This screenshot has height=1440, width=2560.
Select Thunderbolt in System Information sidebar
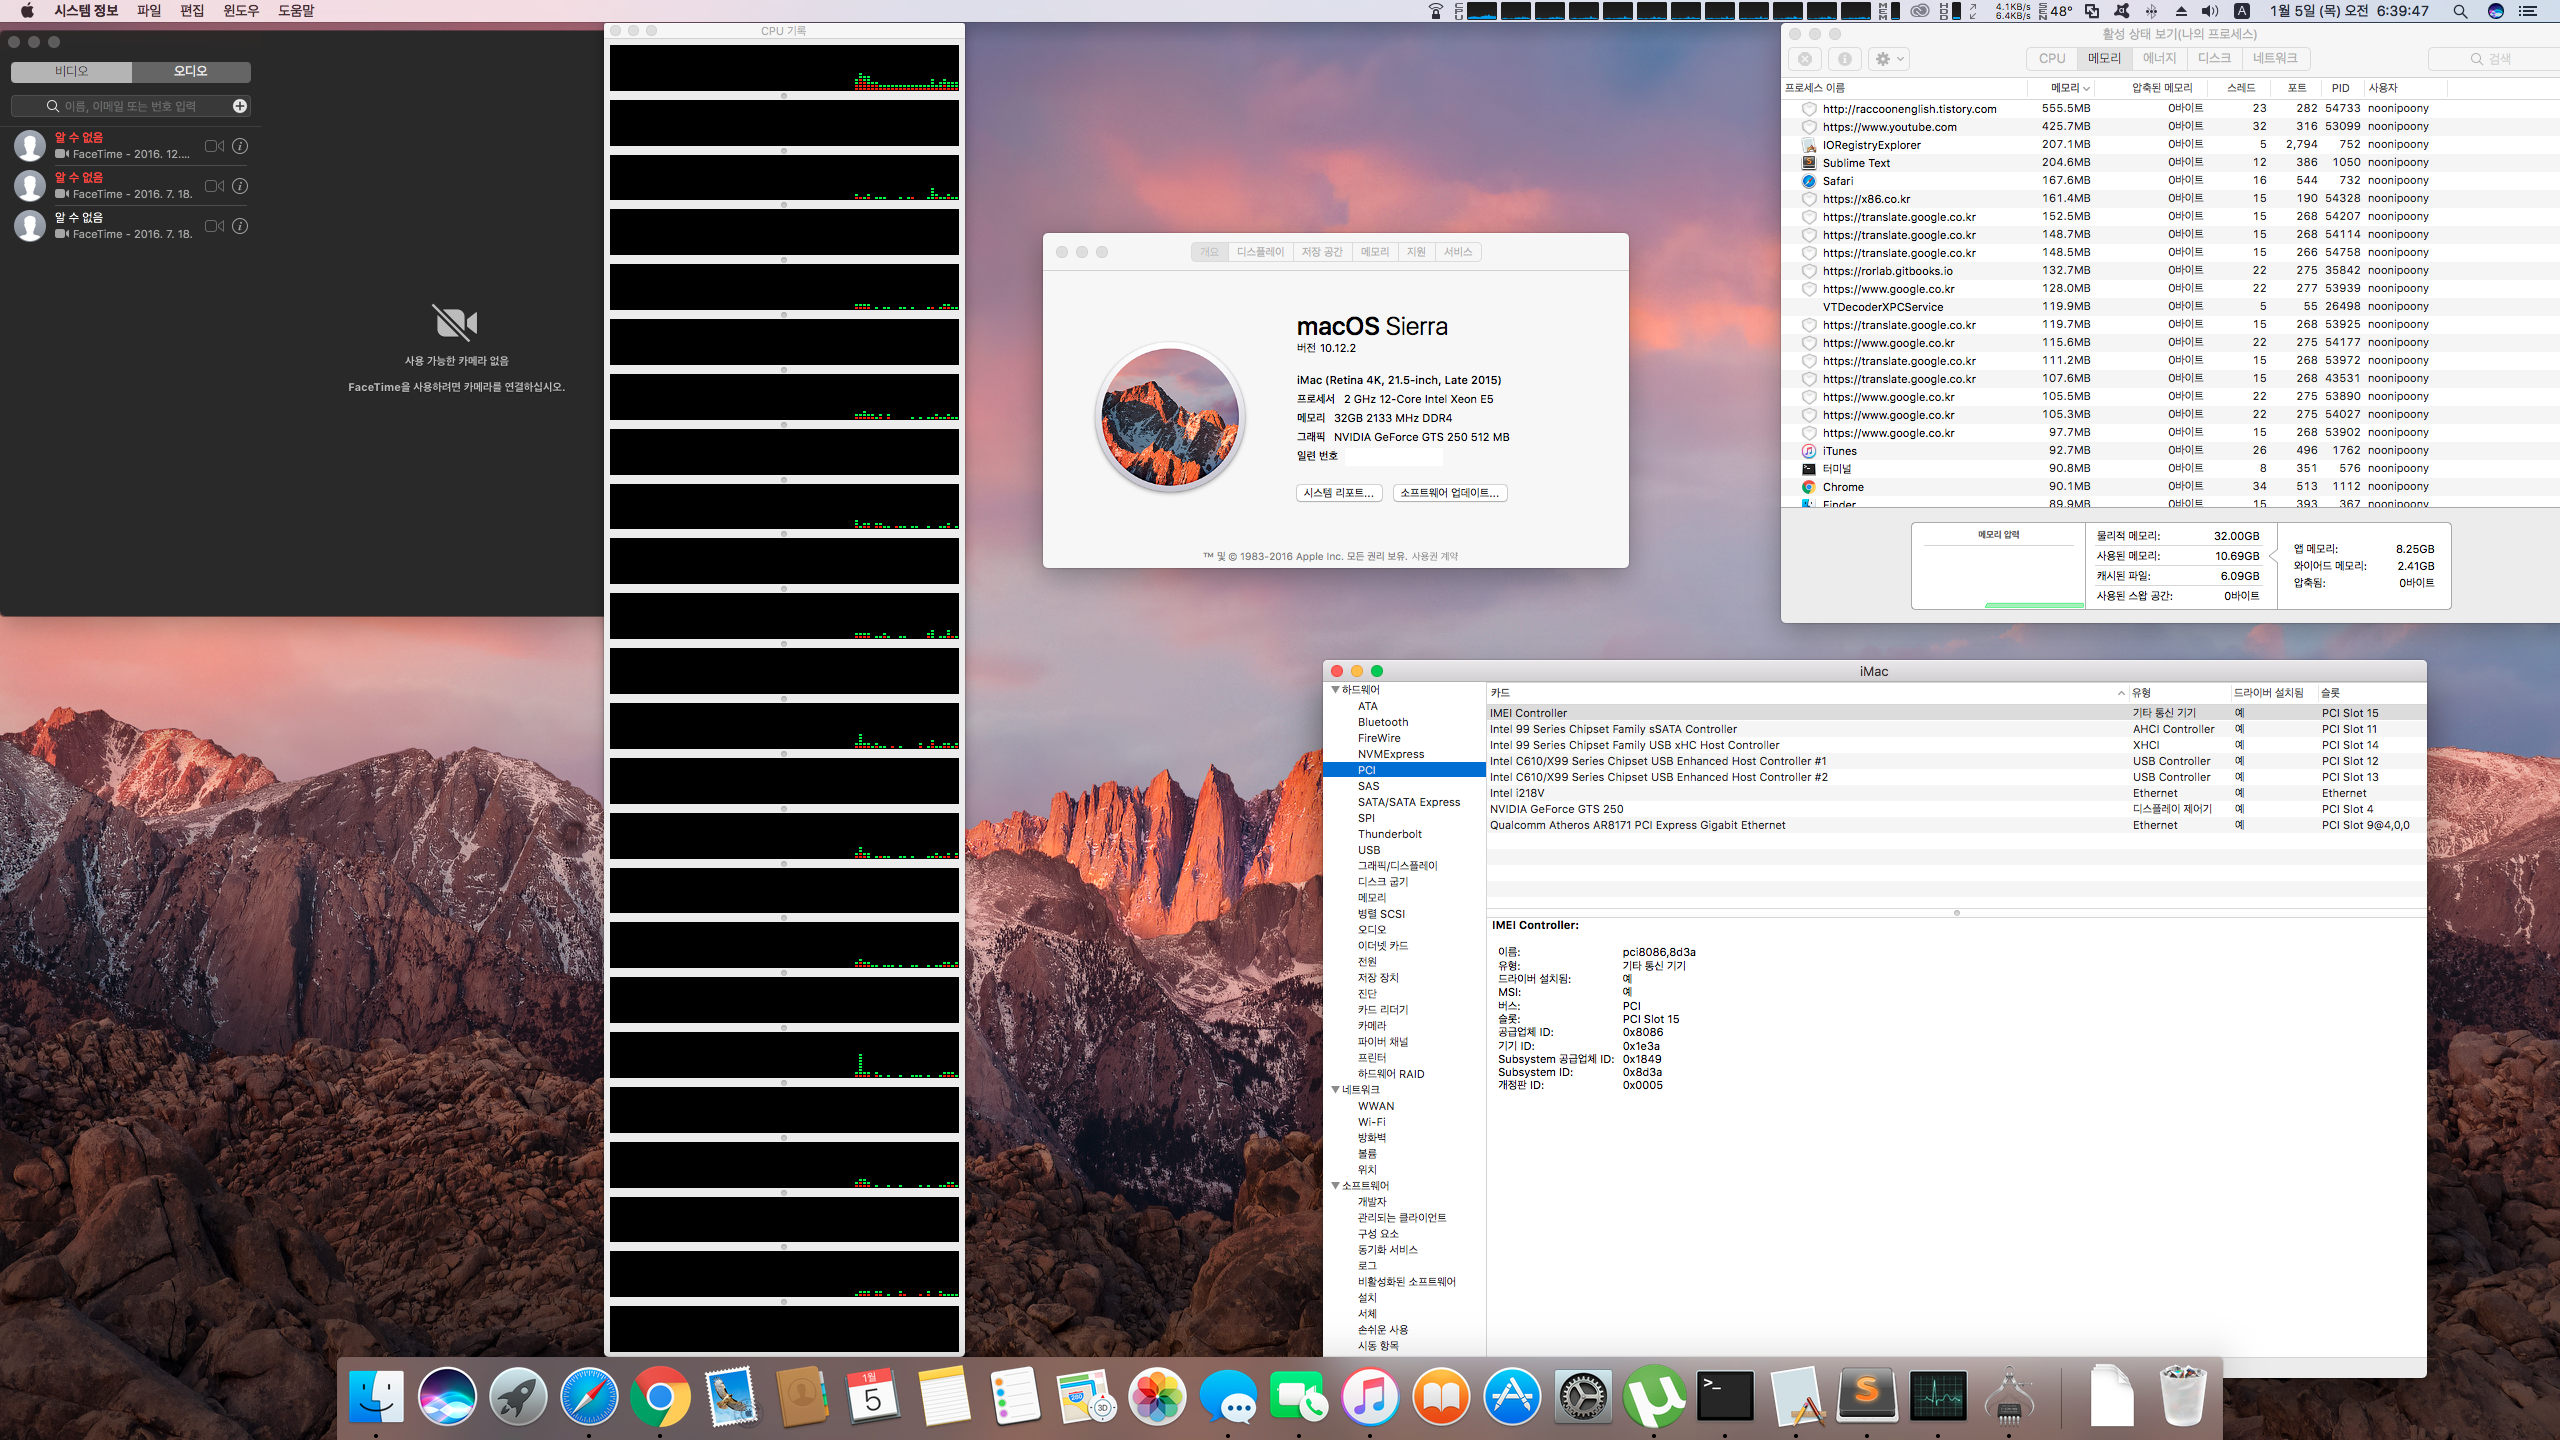1389,834
